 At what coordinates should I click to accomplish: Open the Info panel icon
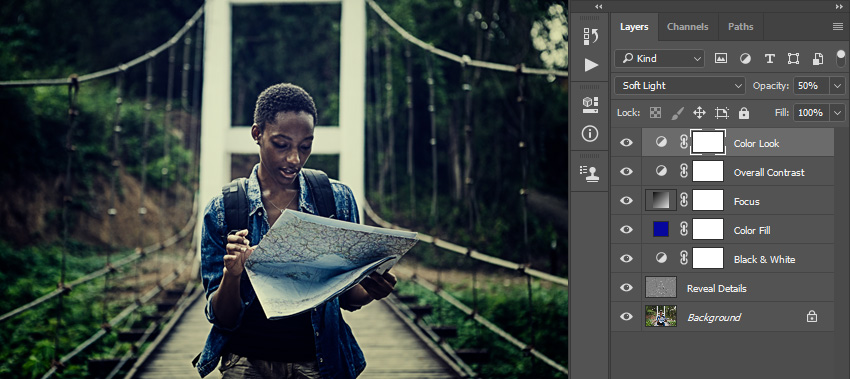(x=590, y=133)
